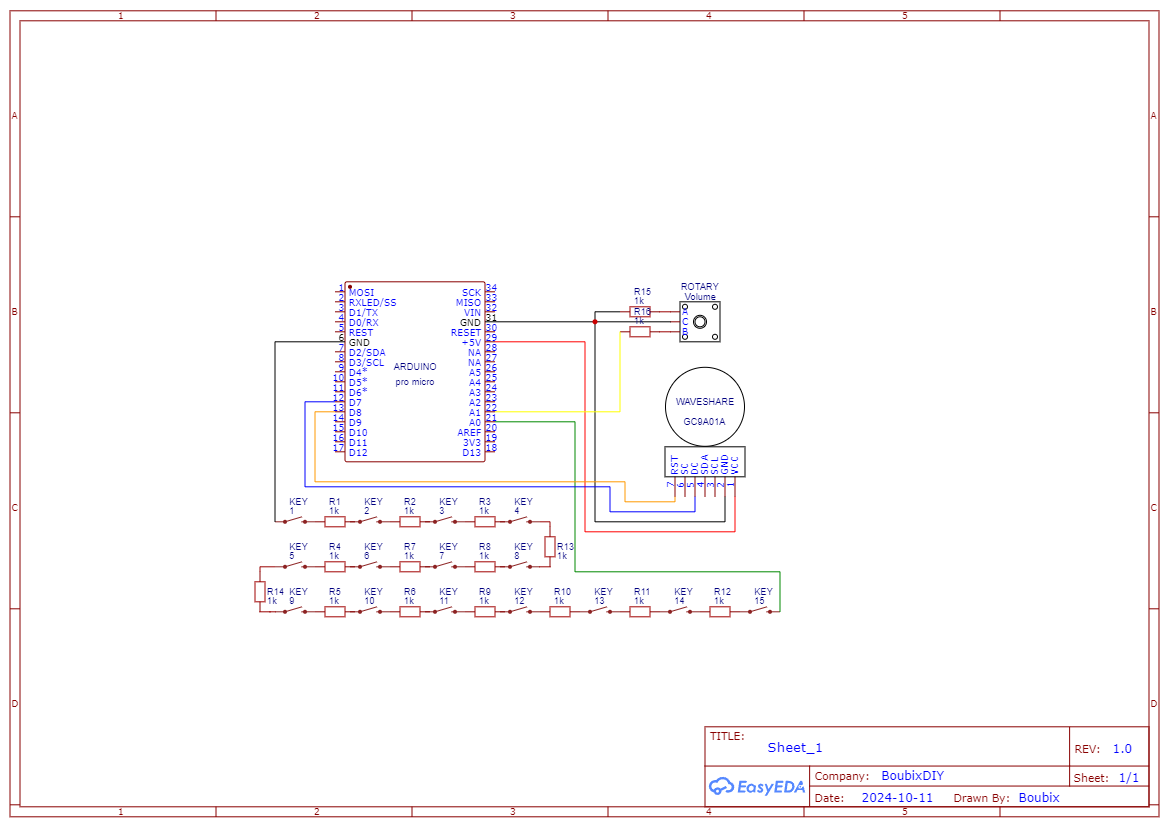This screenshot has width=1169, height=827.
Task: Select the 'AREF' pin label on Arduino
Action: [x=470, y=433]
